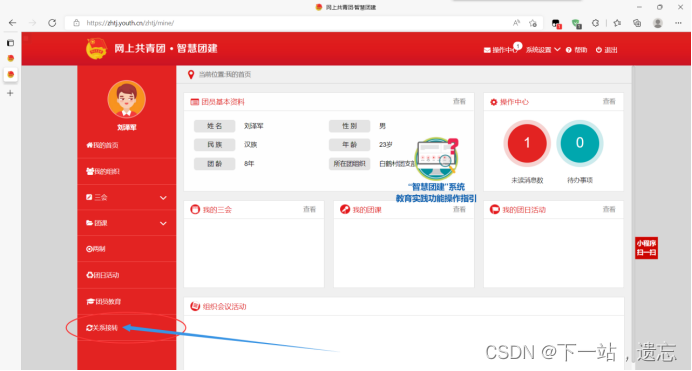Switch to the first vertical tab favicon
The height and width of the screenshot is (371, 692).
point(11,58)
